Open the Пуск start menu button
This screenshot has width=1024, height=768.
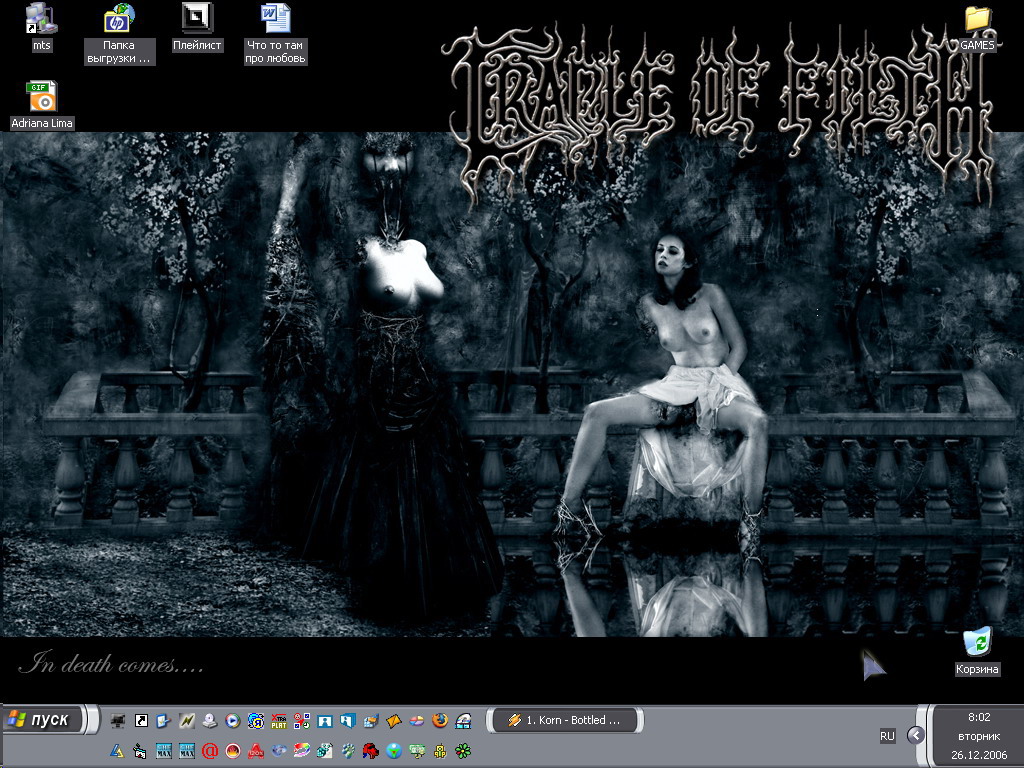(x=40, y=720)
